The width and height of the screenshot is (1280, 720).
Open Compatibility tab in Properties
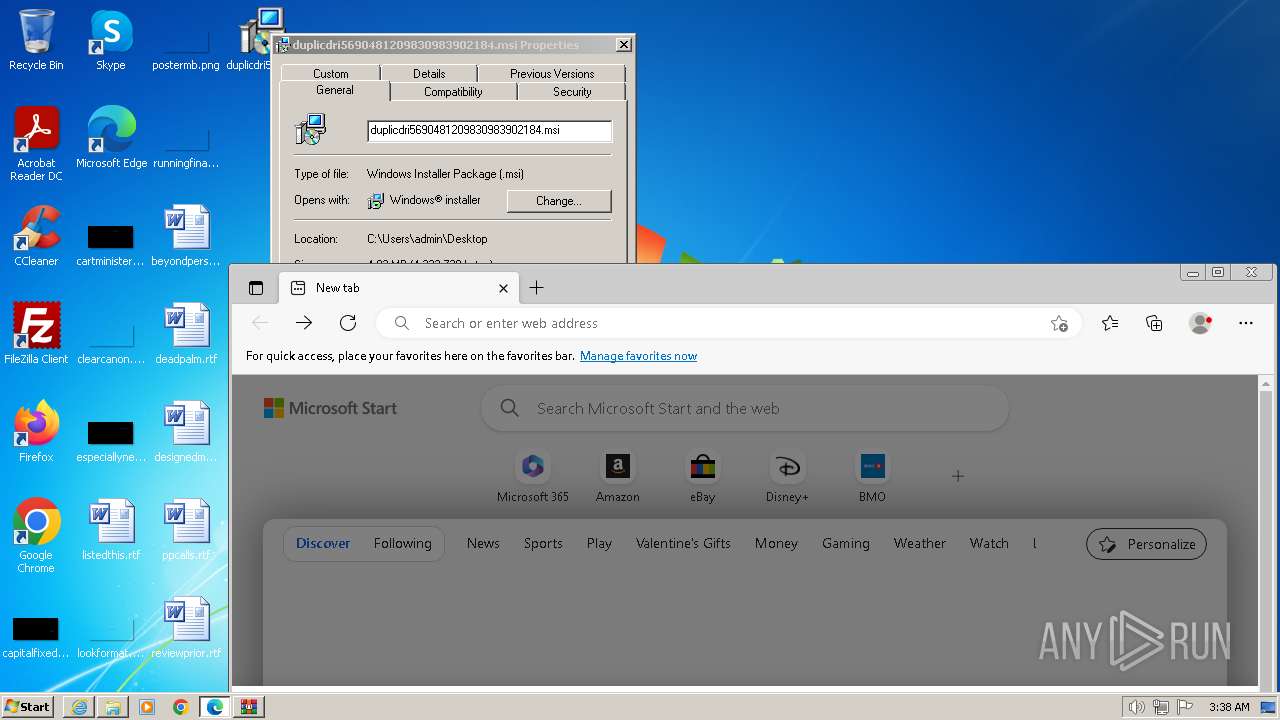coord(453,91)
